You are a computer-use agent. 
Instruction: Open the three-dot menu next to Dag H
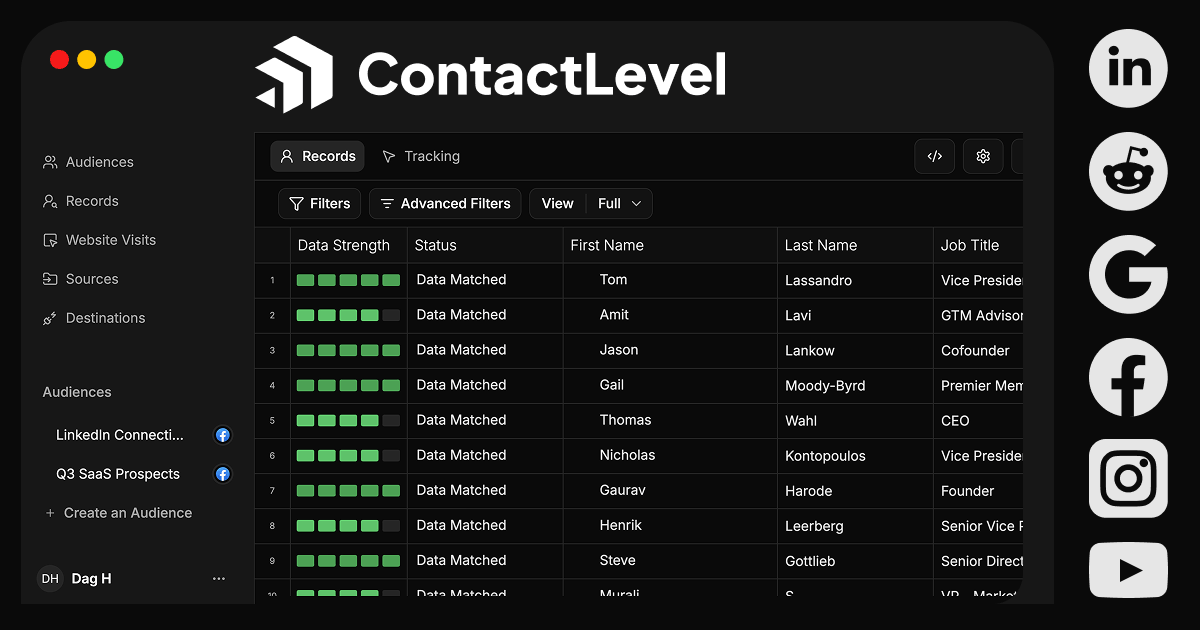(x=219, y=579)
